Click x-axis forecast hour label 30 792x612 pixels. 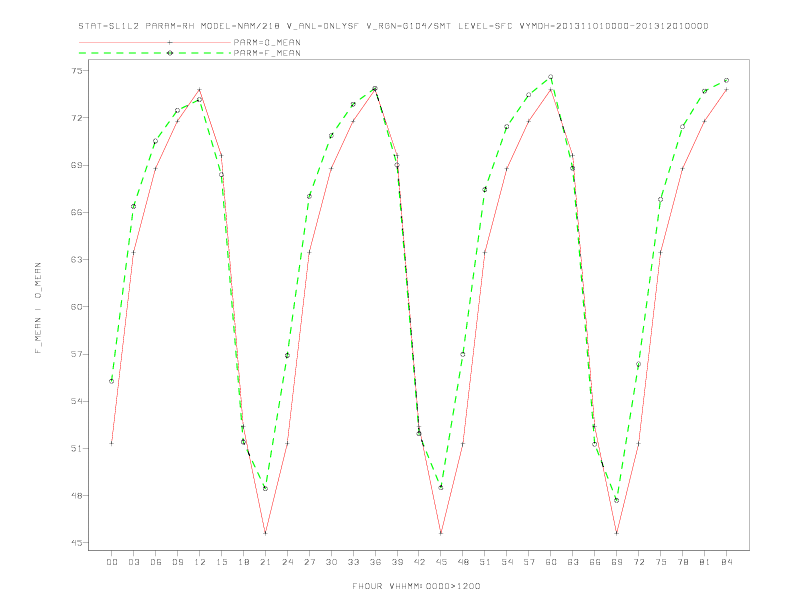coord(331,562)
